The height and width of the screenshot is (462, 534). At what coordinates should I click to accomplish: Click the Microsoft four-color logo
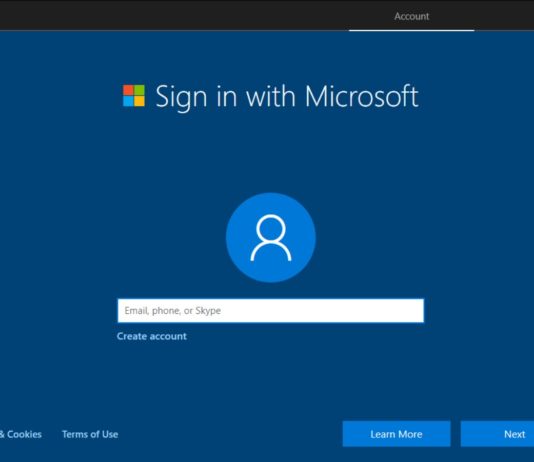(134, 96)
